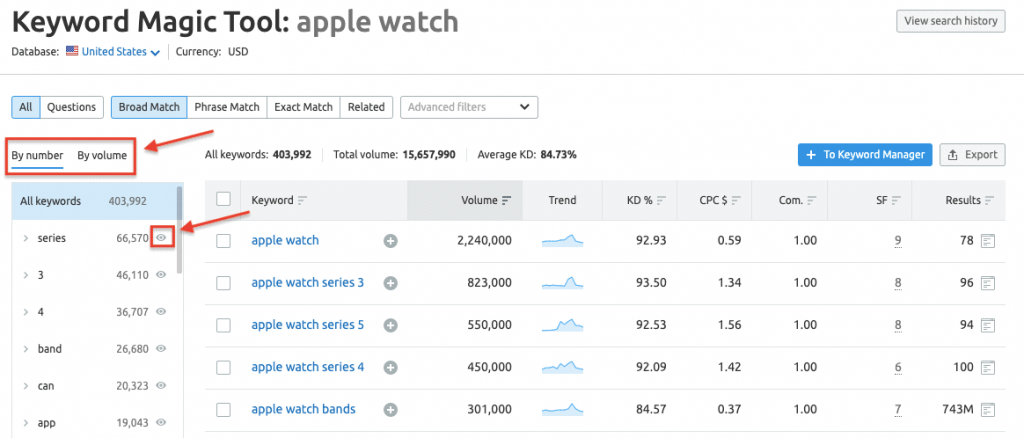Click plus icon next to 'apple watch bands'

click(x=391, y=409)
